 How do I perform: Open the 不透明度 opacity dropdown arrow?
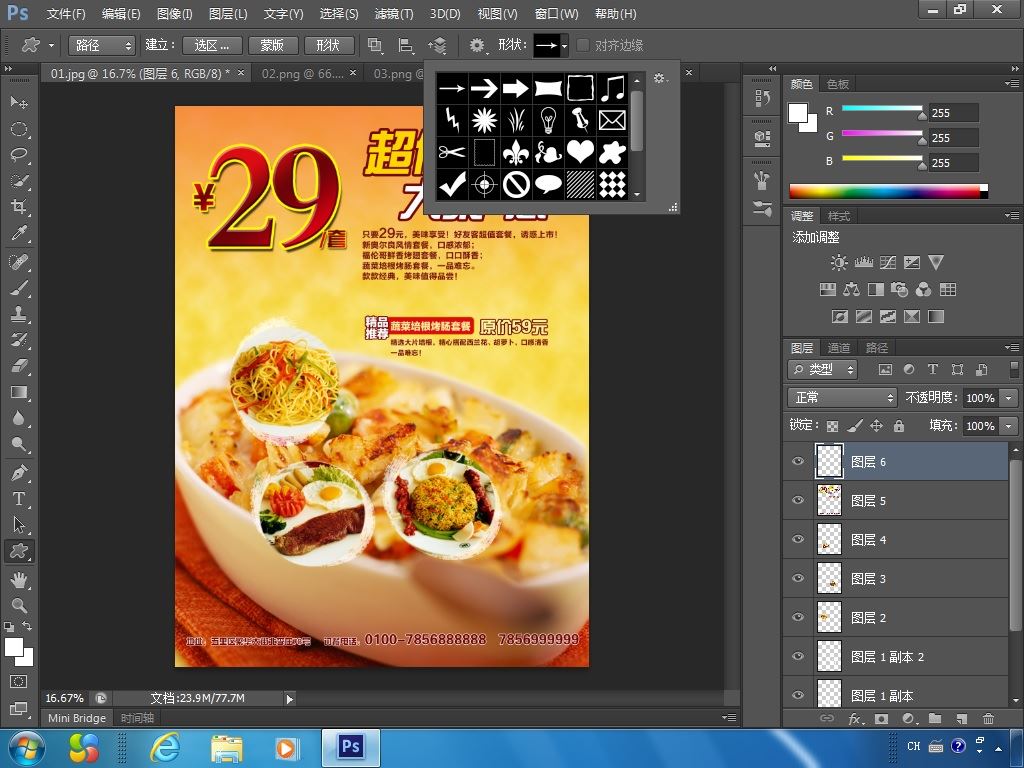[x=1007, y=398]
